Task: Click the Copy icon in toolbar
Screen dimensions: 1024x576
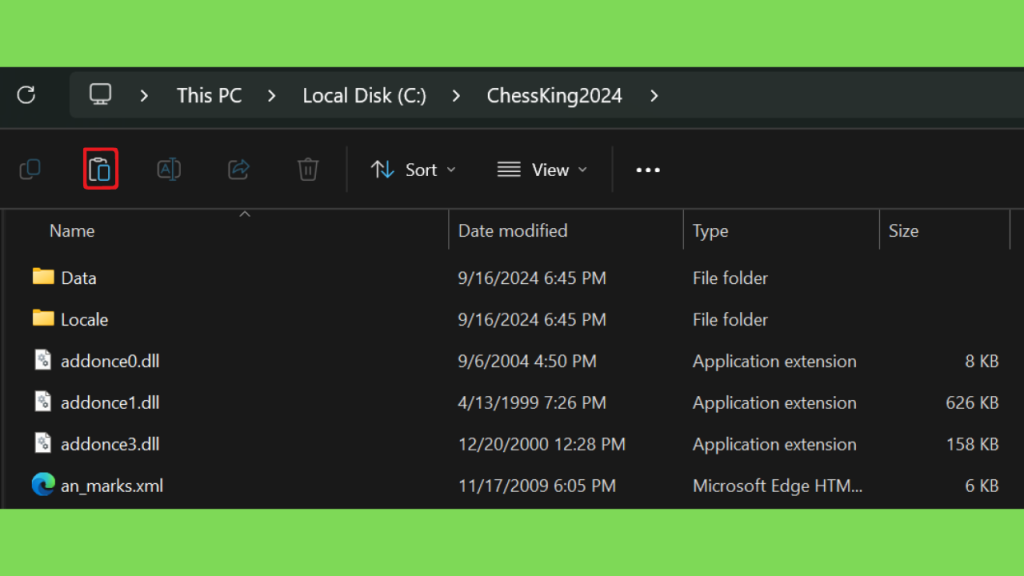Action: click(x=30, y=170)
